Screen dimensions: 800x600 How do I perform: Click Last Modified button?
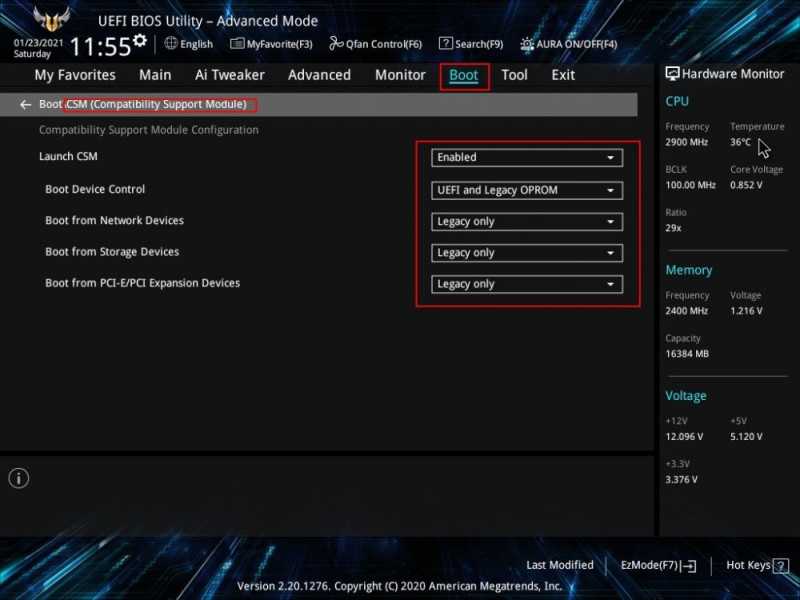tap(560, 565)
